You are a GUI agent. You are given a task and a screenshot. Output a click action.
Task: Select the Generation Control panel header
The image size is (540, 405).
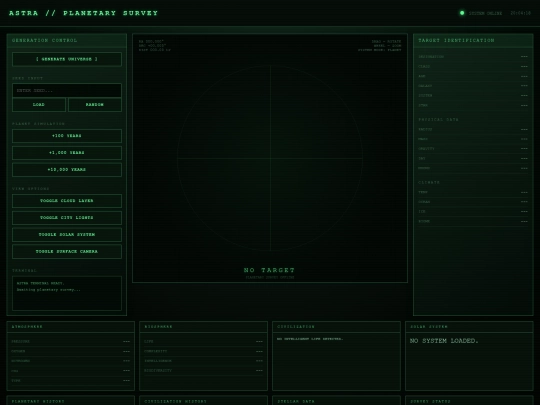[x=67, y=40]
